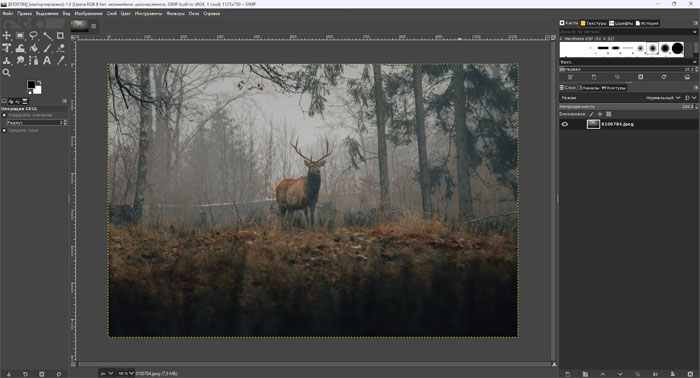Select the Color Picker tool
Image resolution: width=700 pixels, height=378 pixels.
coord(61,60)
